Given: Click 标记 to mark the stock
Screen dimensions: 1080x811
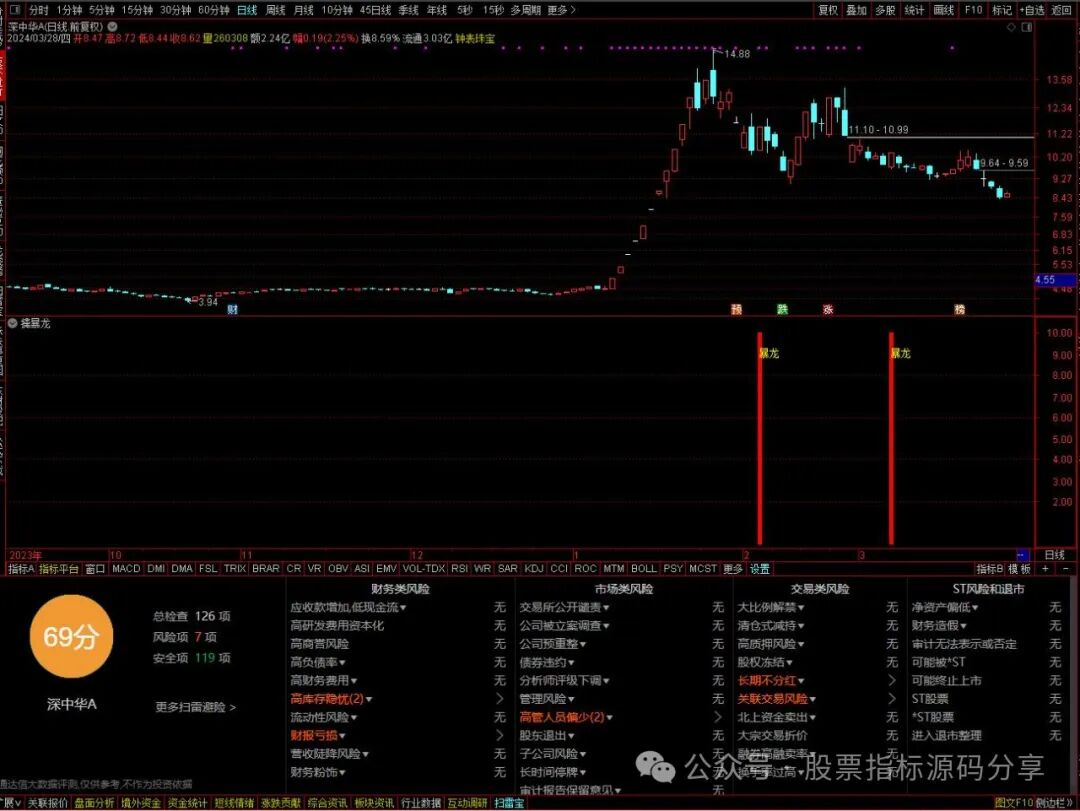Looking at the screenshot, I should click(1001, 10).
